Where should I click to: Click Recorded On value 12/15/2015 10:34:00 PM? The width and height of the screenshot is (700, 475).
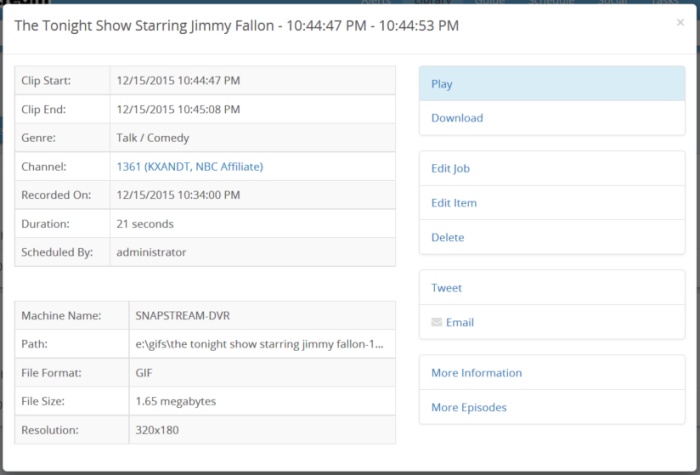pyautogui.click(x=178, y=195)
